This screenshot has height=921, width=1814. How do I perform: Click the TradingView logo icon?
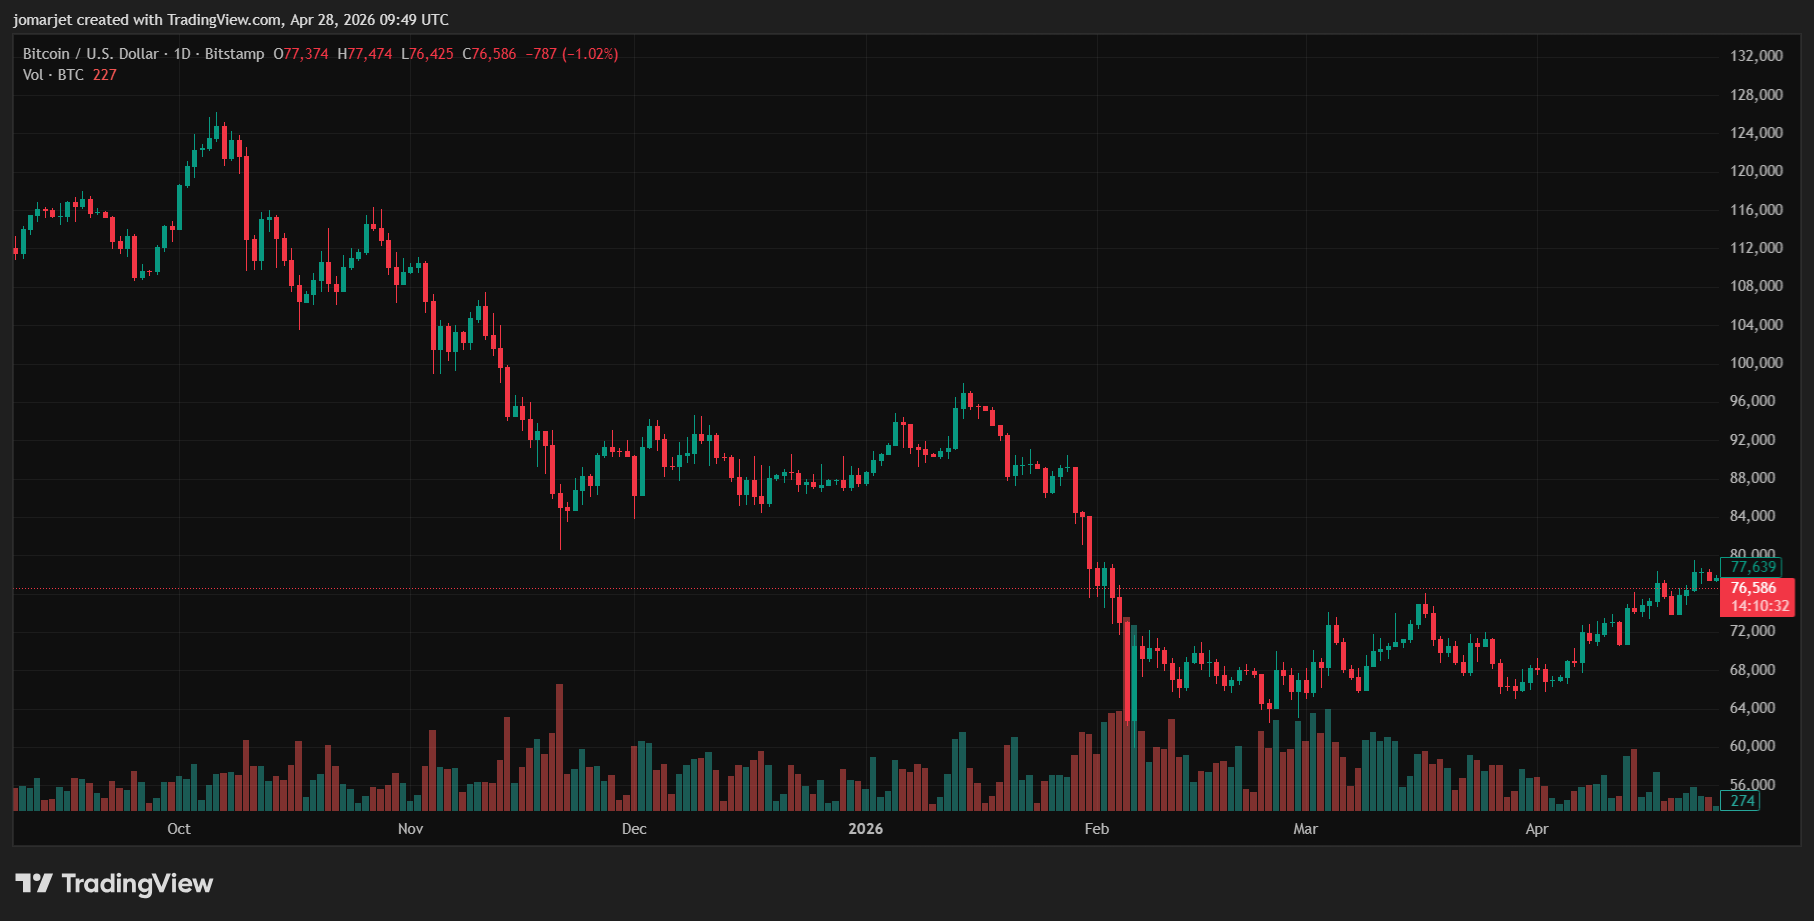click(x=34, y=883)
